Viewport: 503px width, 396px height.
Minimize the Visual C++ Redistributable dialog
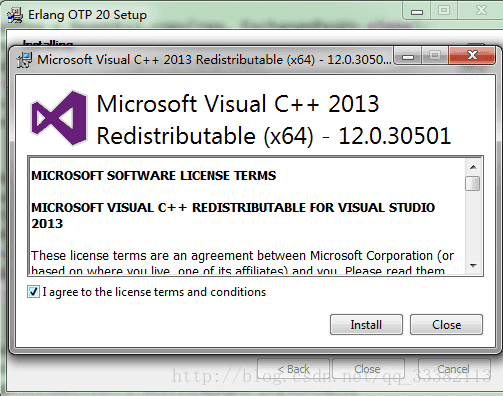(x=408, y=56)
